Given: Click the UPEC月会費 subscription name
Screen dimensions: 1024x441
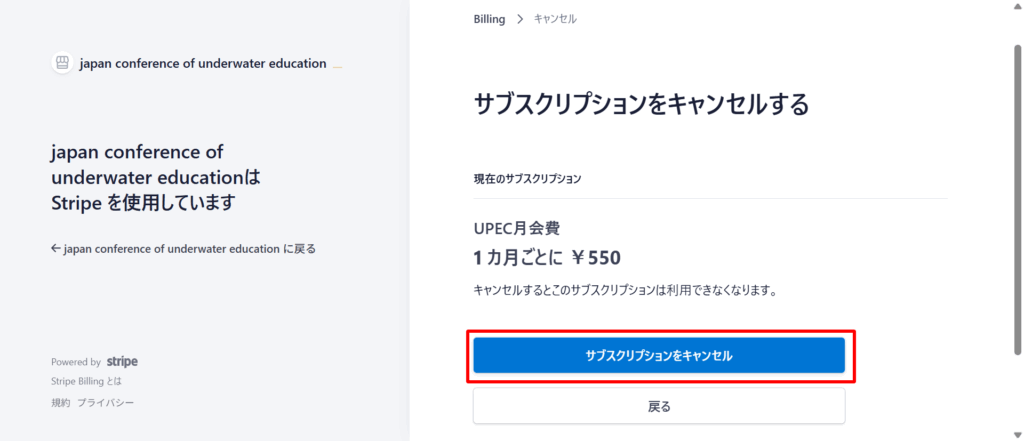Looking at the screenshot, I should [523, 228].
